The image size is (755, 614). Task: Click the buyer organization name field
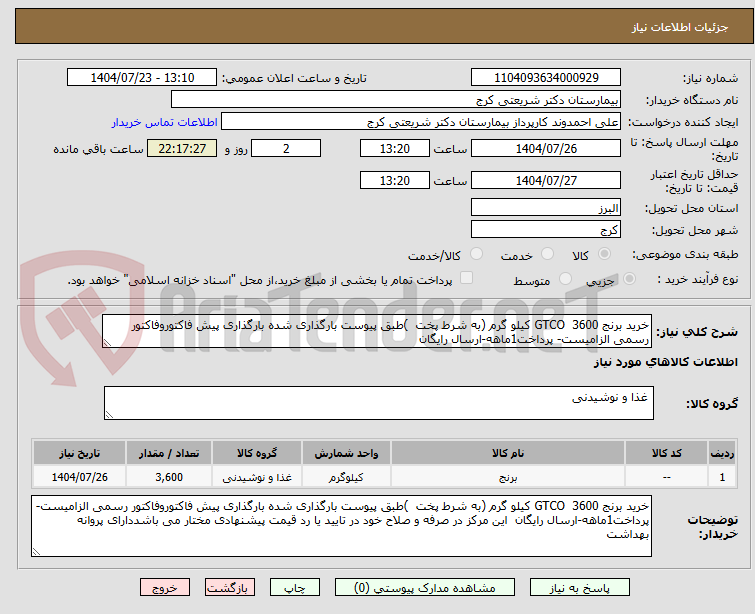pos(396,100)
